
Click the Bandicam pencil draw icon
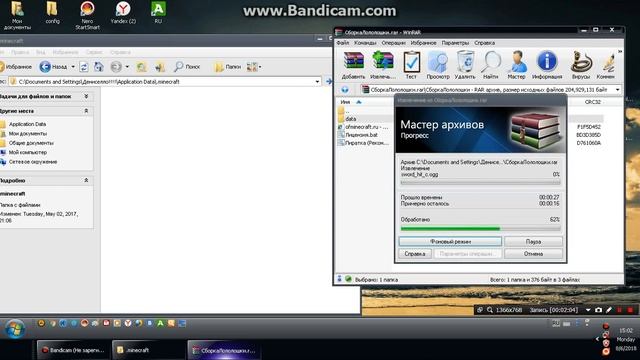coord(609,310)
